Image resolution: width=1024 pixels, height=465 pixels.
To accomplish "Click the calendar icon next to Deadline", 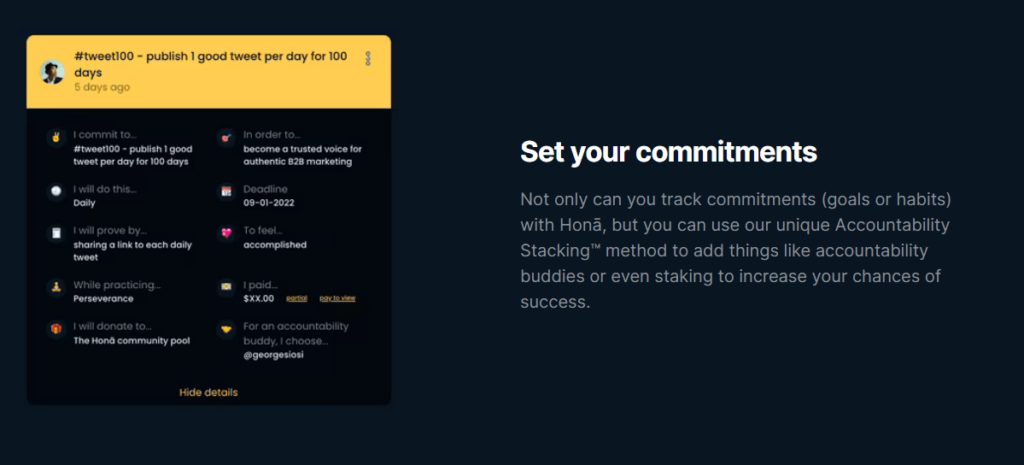I will (x=225, y=190).
